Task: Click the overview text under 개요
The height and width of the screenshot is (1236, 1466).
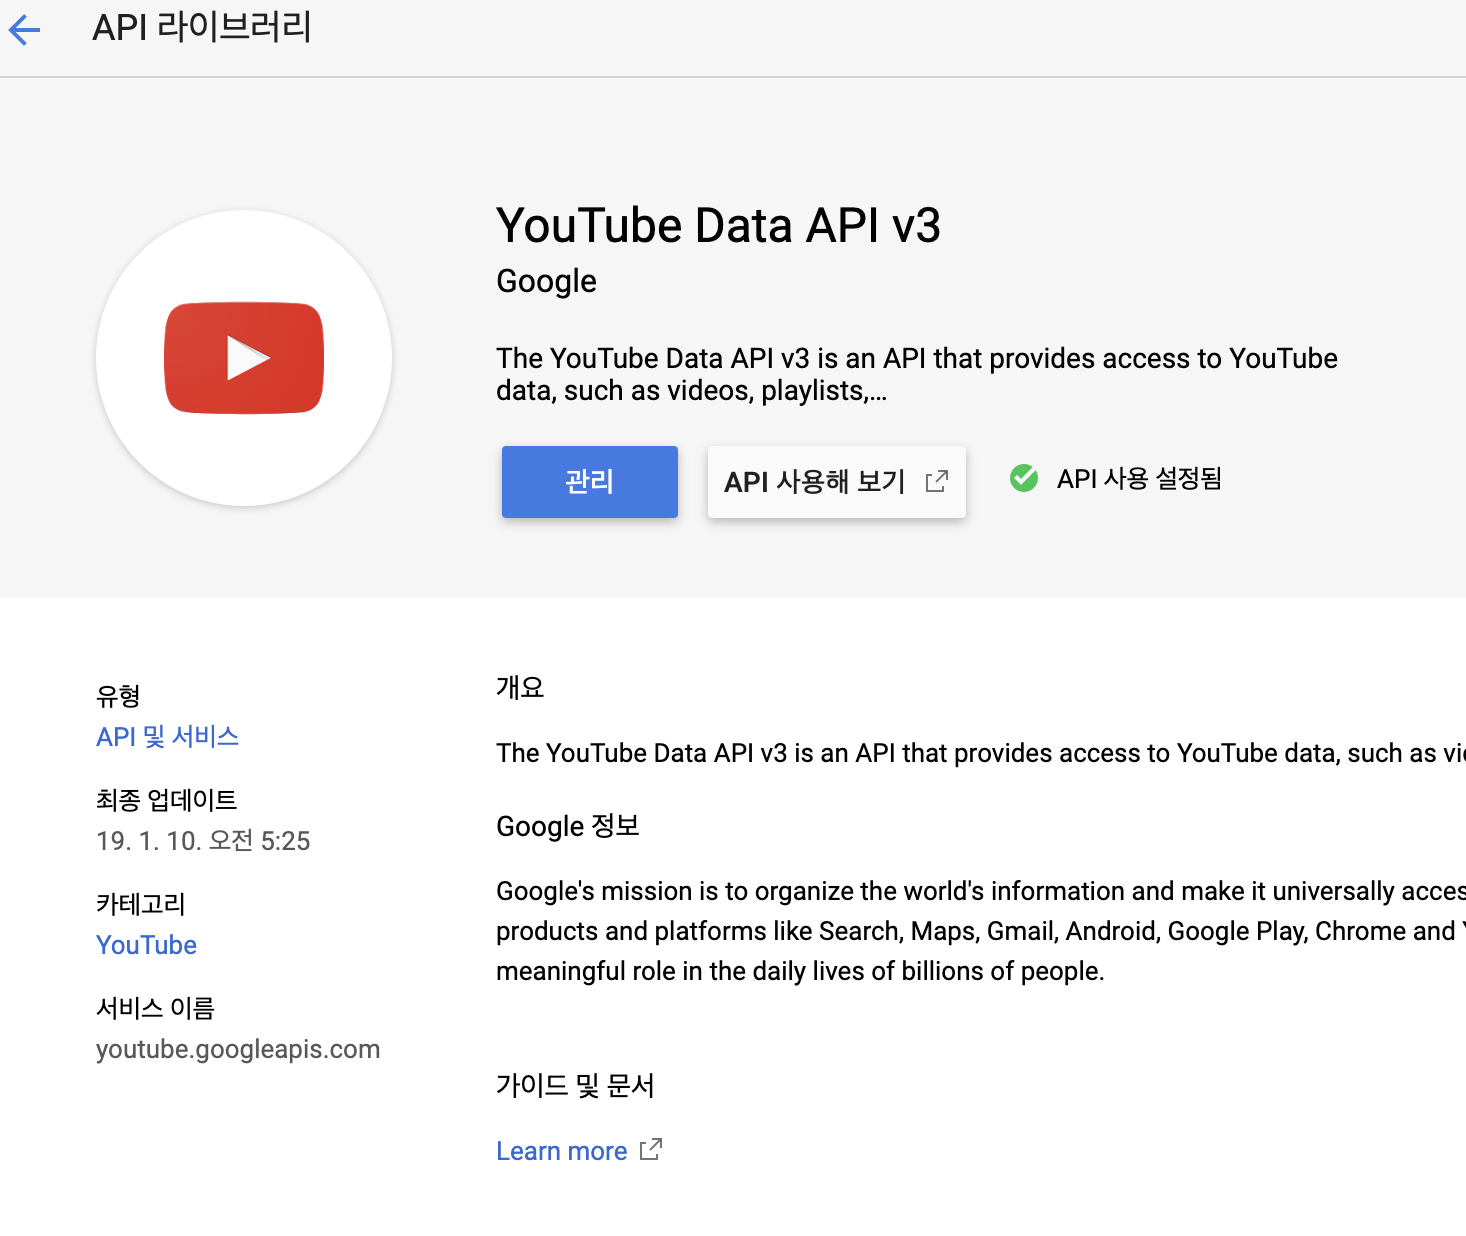Action: (981, 753)
